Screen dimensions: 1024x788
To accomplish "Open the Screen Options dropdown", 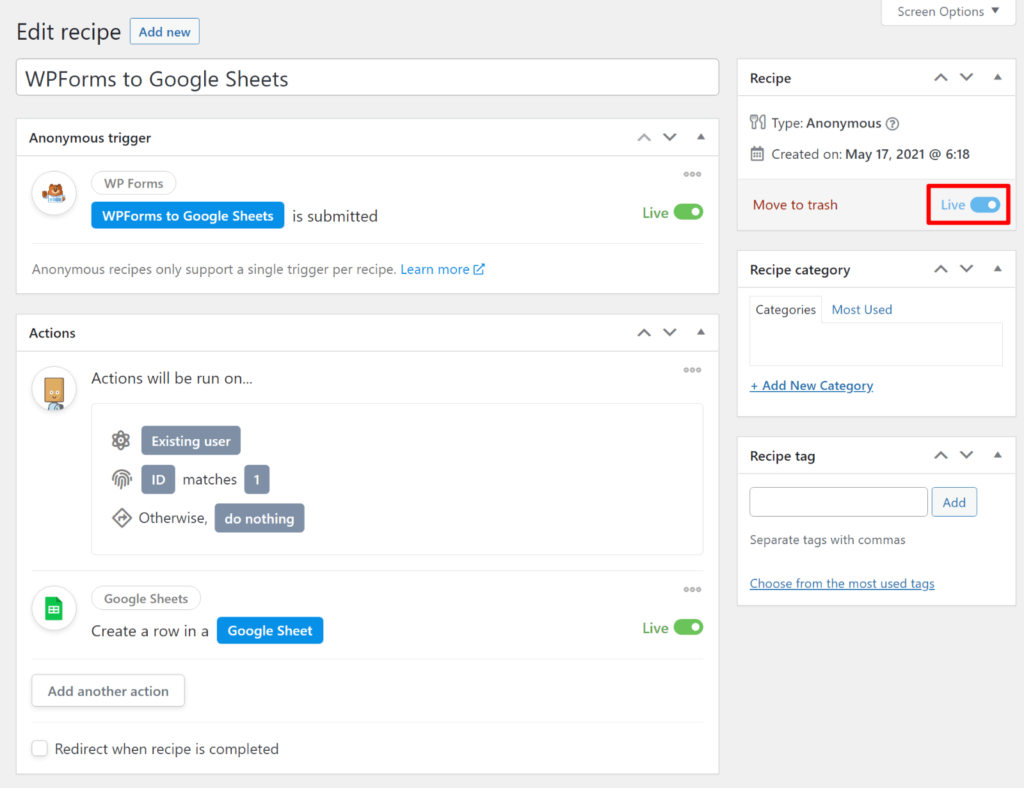I will click(x=948, y=12).
